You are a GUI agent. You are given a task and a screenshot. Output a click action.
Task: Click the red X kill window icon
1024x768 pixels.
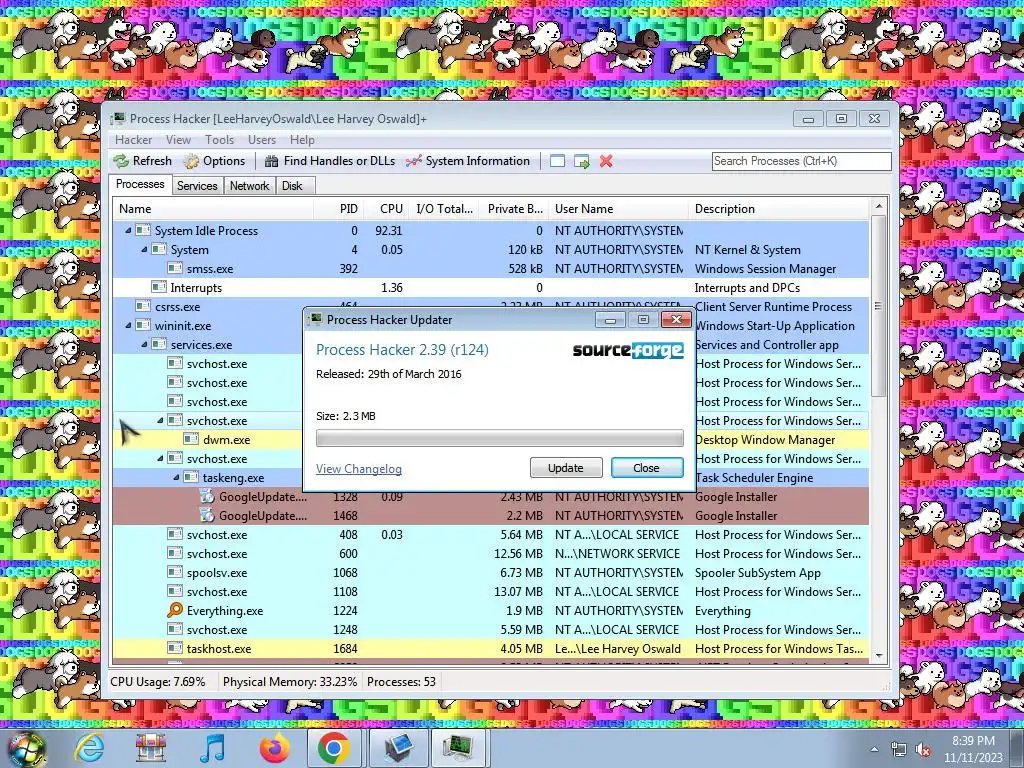[x=606, y=161]
